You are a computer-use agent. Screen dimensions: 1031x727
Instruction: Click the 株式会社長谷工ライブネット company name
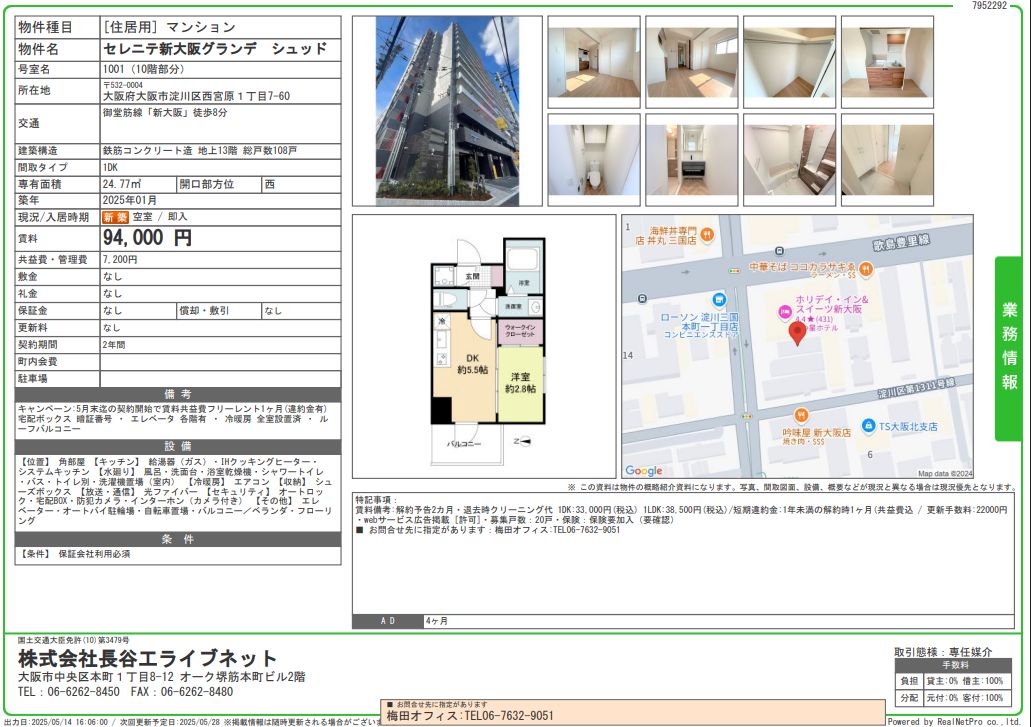[147, 658]
